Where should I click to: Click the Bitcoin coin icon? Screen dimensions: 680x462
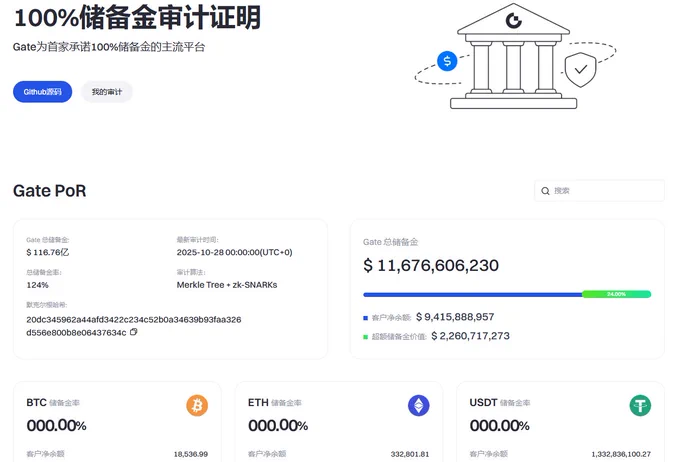point(197,406)
